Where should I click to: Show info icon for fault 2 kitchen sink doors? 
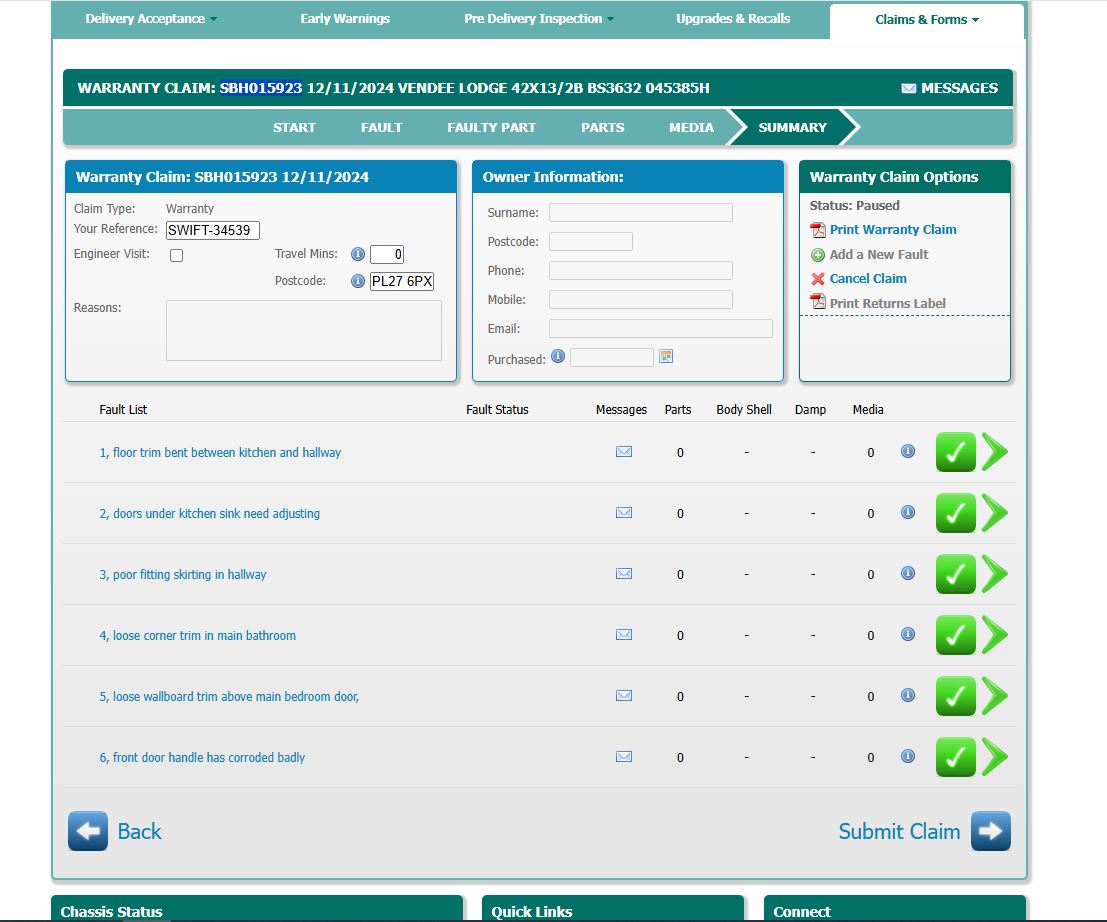[908, 512]
